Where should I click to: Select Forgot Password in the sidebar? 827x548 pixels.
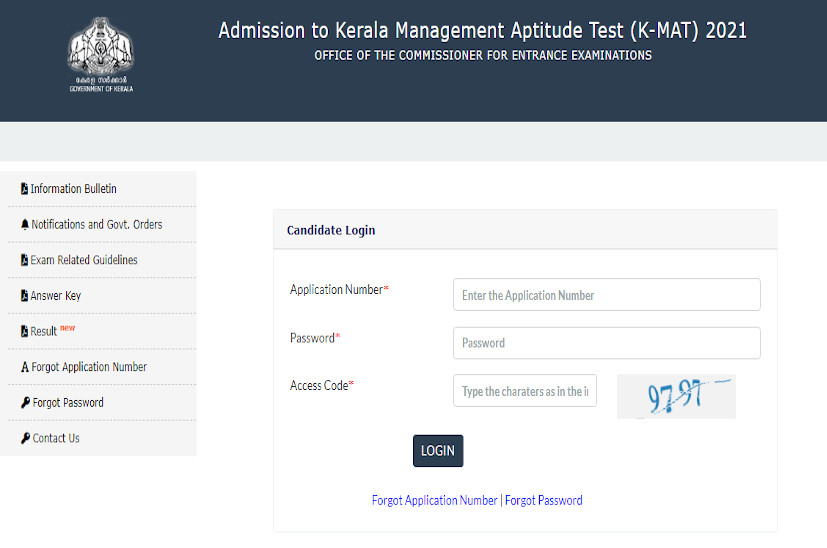[x=68, y=402]
